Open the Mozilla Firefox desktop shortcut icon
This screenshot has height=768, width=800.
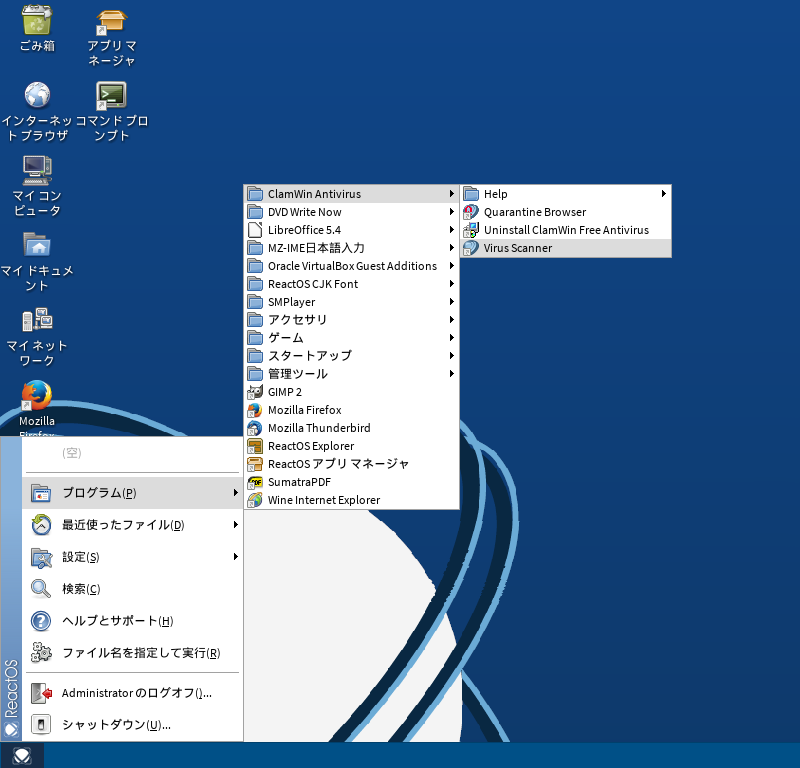(36, 395)
